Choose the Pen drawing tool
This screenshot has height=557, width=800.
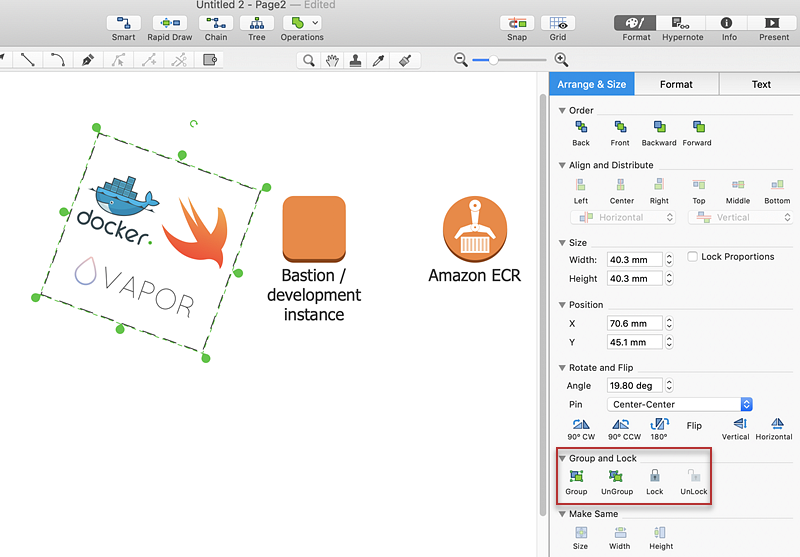88,60
